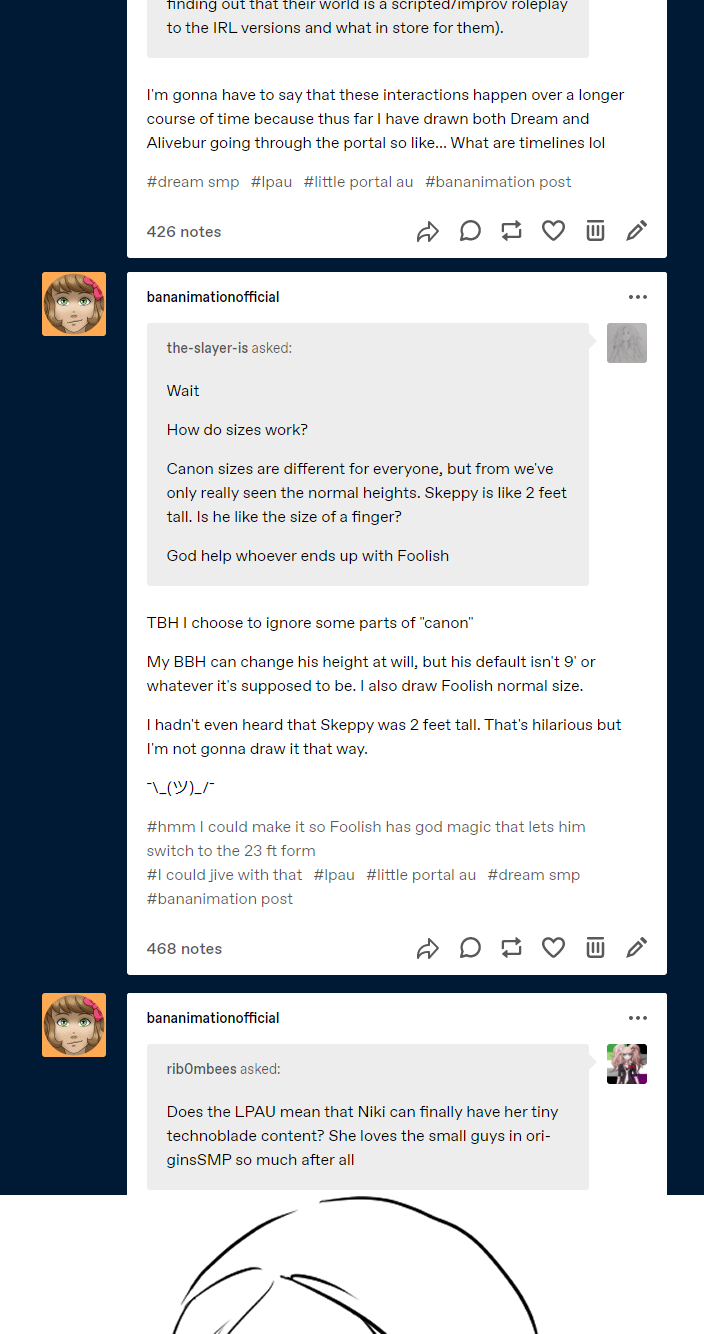The image size is (704, 1334).
Task: Reply to the 426 notes post
Action: pos(470,231)
